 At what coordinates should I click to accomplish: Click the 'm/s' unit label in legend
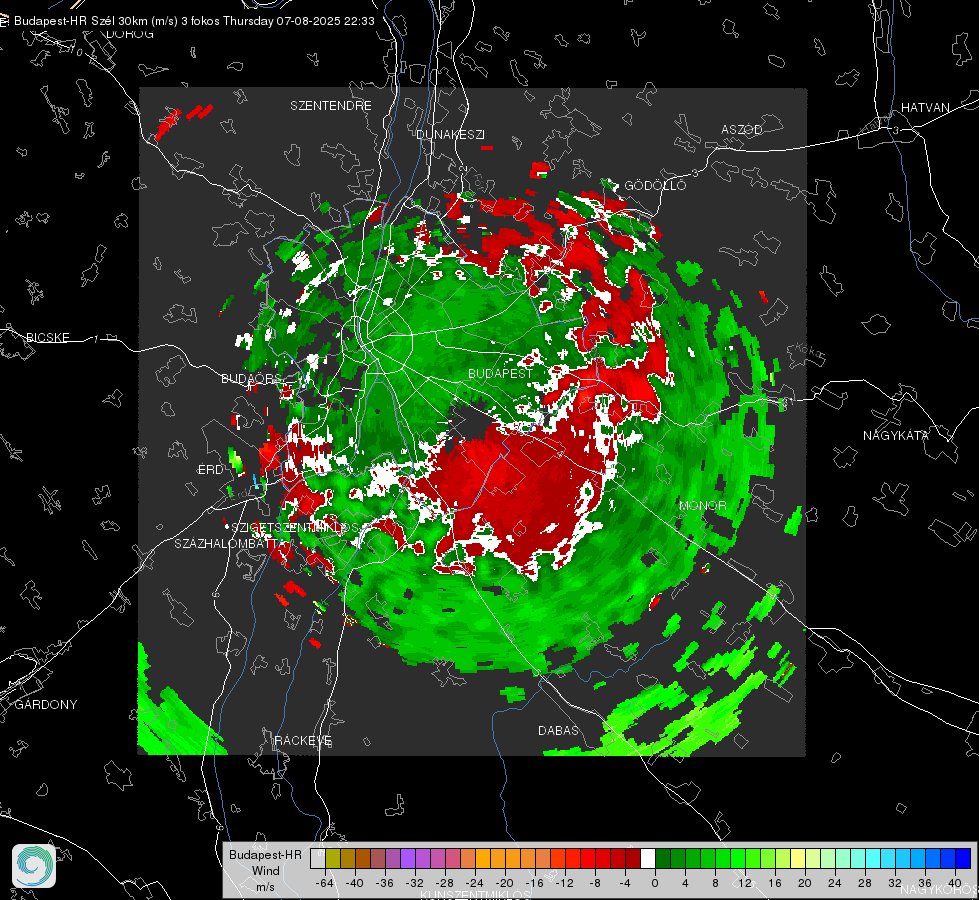265,887
